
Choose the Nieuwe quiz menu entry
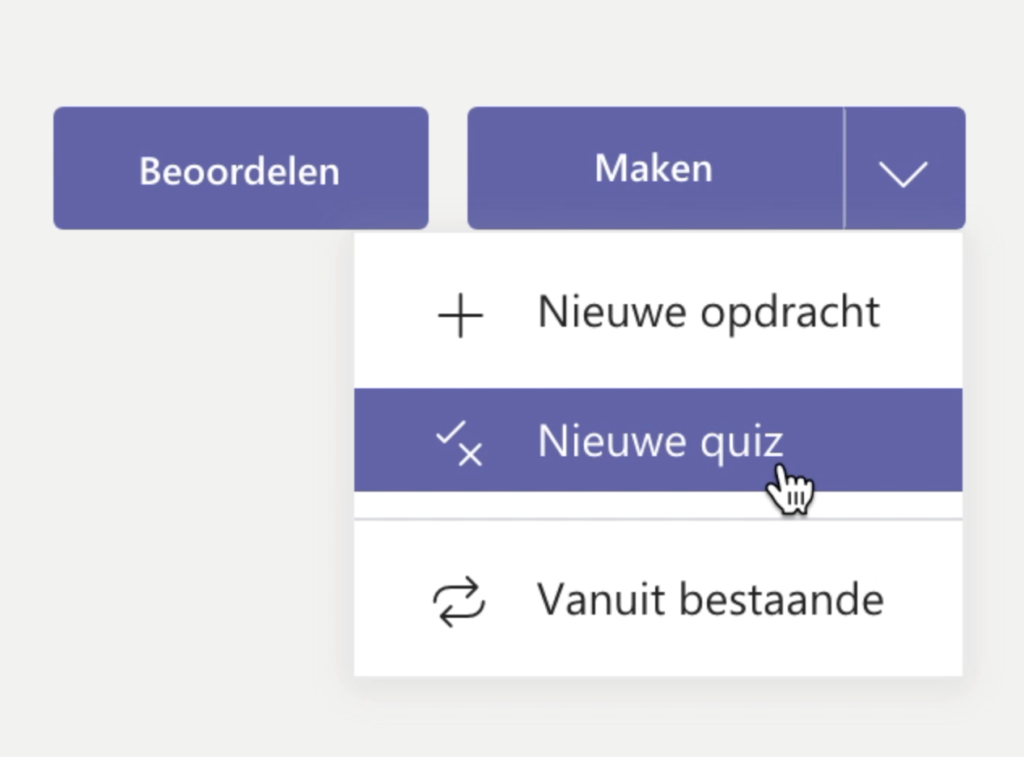click(x=658, y=441)
